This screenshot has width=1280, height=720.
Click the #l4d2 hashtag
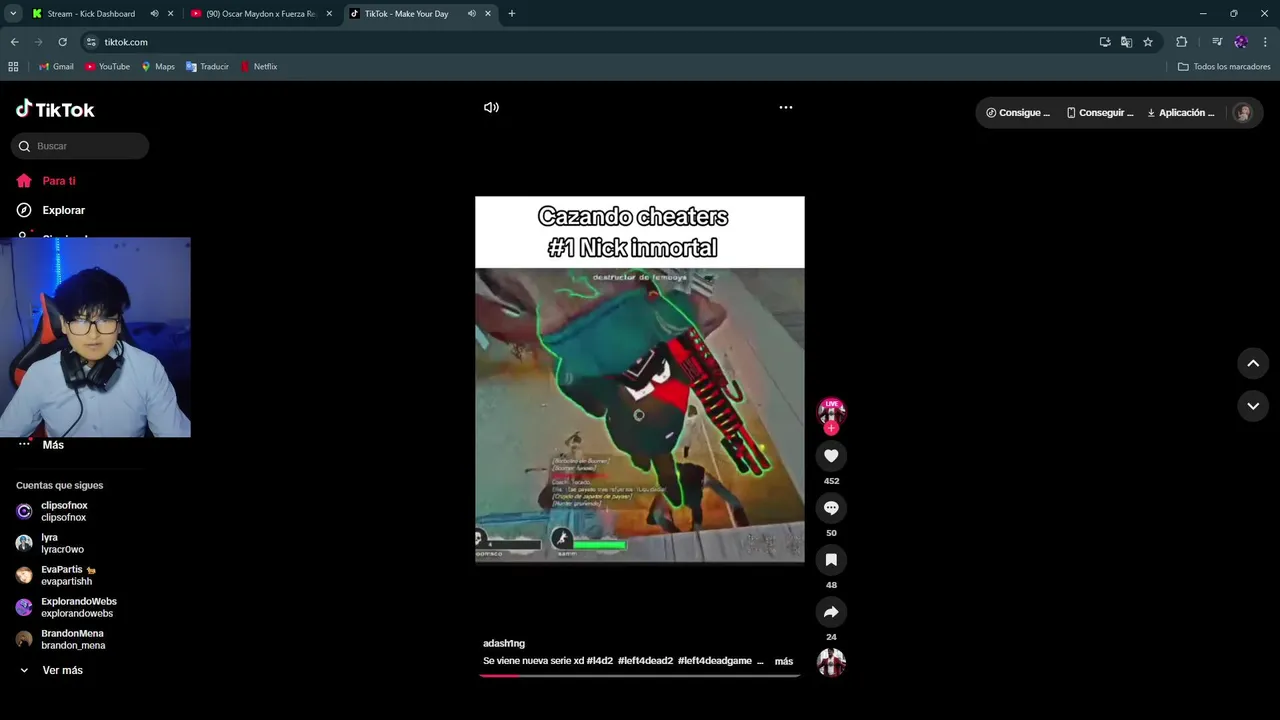click(x=599, y=661)
